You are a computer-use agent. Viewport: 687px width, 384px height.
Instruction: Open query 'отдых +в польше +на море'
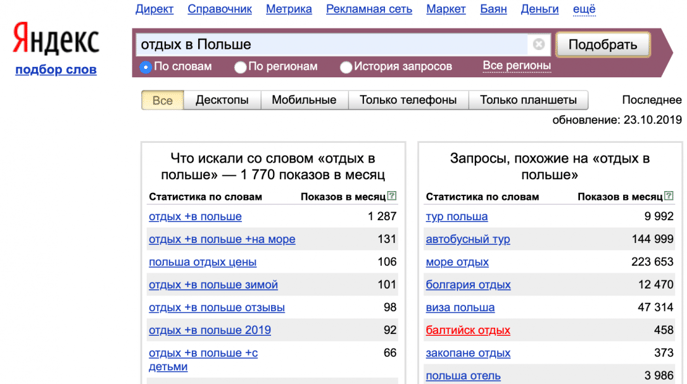pyautogui.click(x=222, y=239)
